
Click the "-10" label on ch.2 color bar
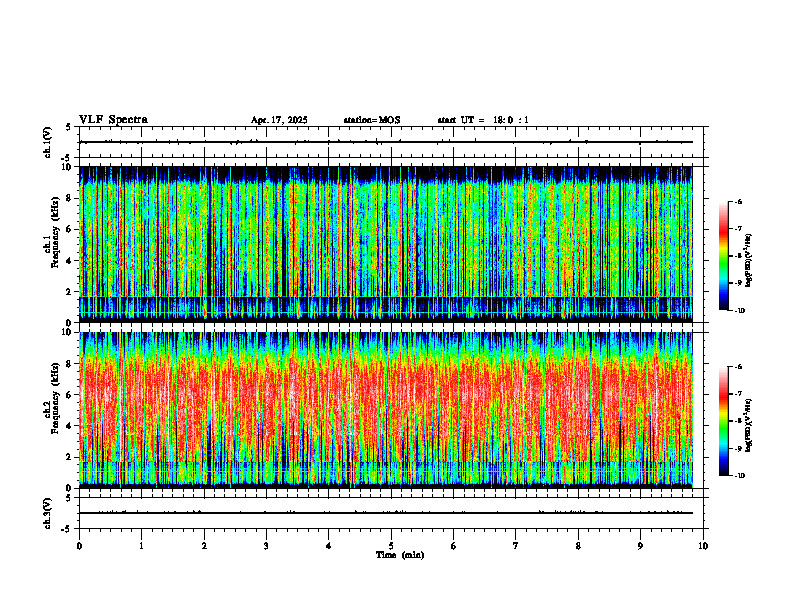pyautogui.click(x=740, y=476)
